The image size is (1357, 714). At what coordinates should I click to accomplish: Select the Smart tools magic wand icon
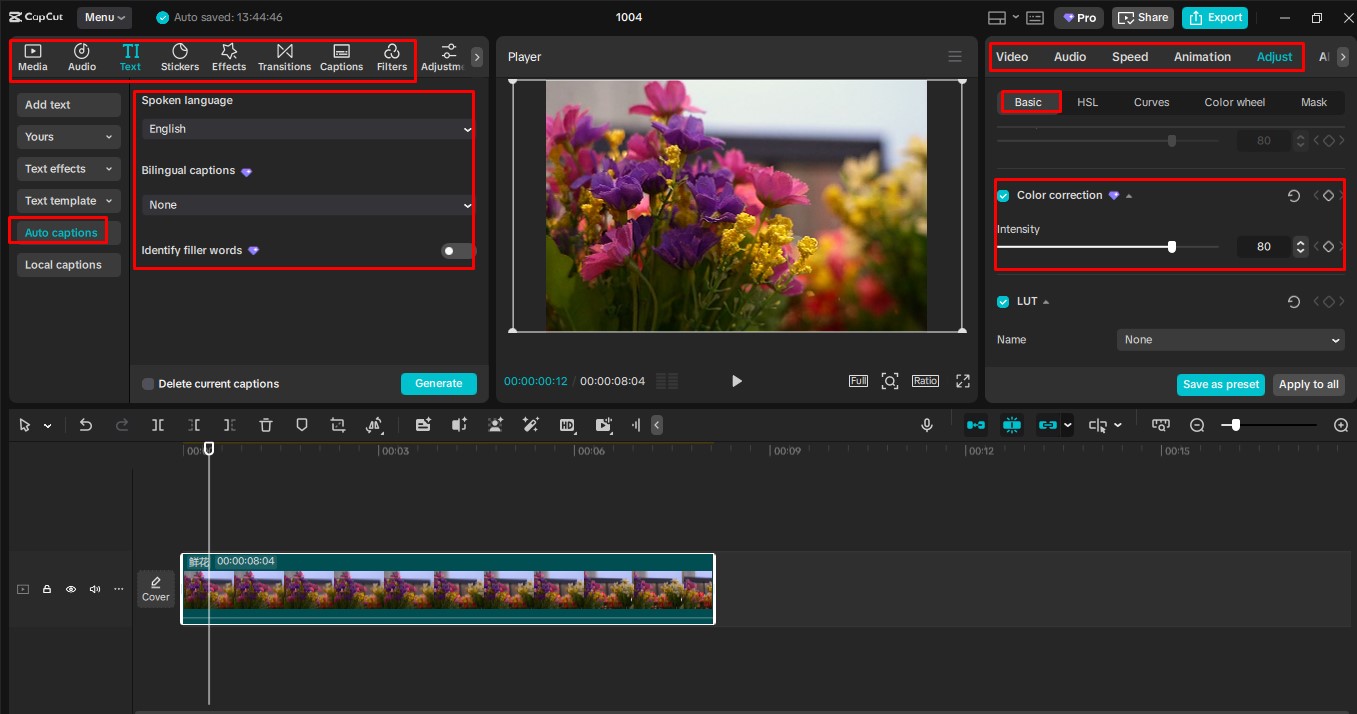(530, 424)
